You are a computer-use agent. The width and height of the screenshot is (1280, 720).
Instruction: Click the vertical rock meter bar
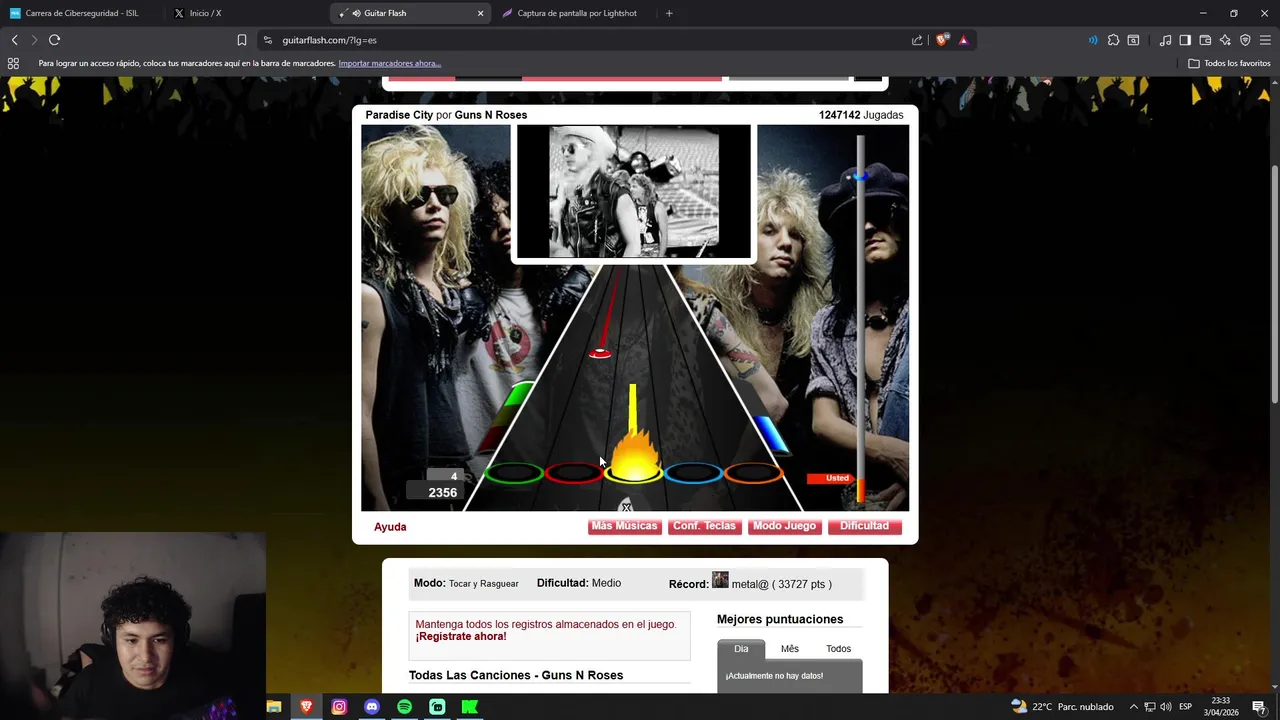860,318
